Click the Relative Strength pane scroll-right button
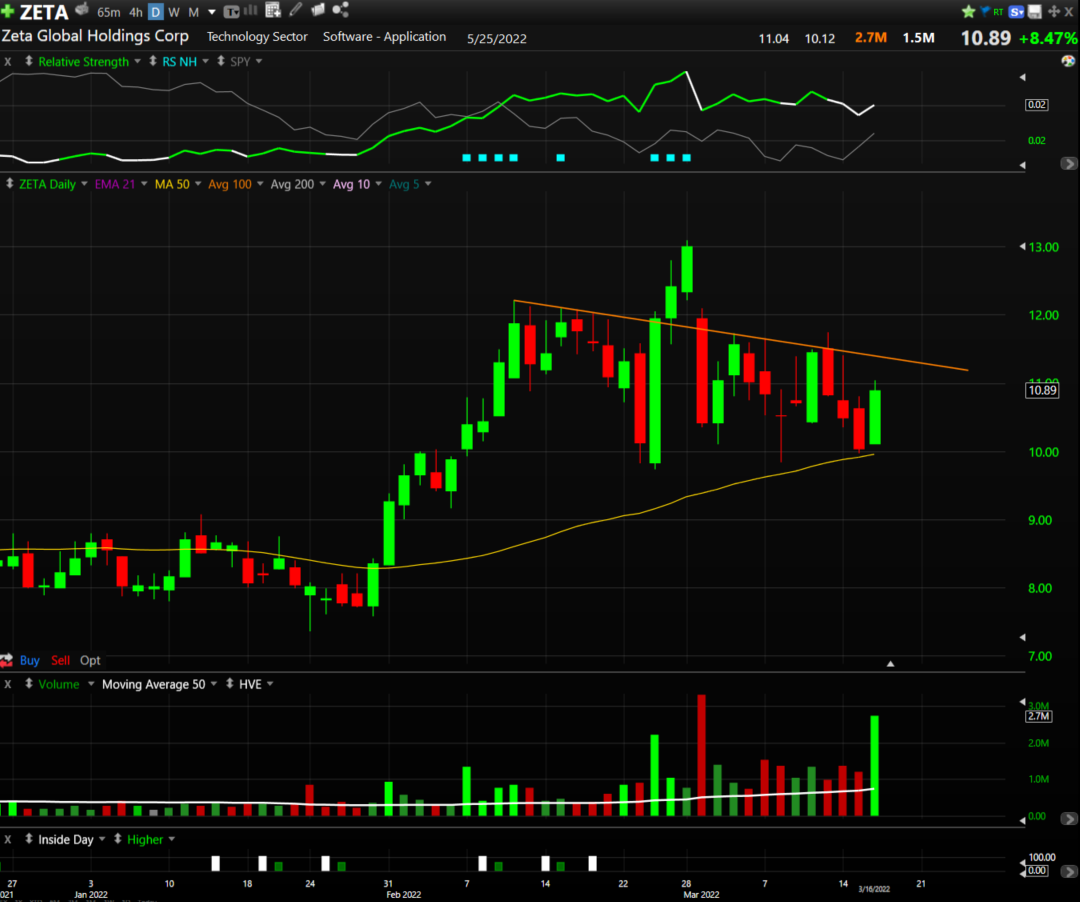The height and width of the screenshot is (902, 1080). coord(1068,163)
